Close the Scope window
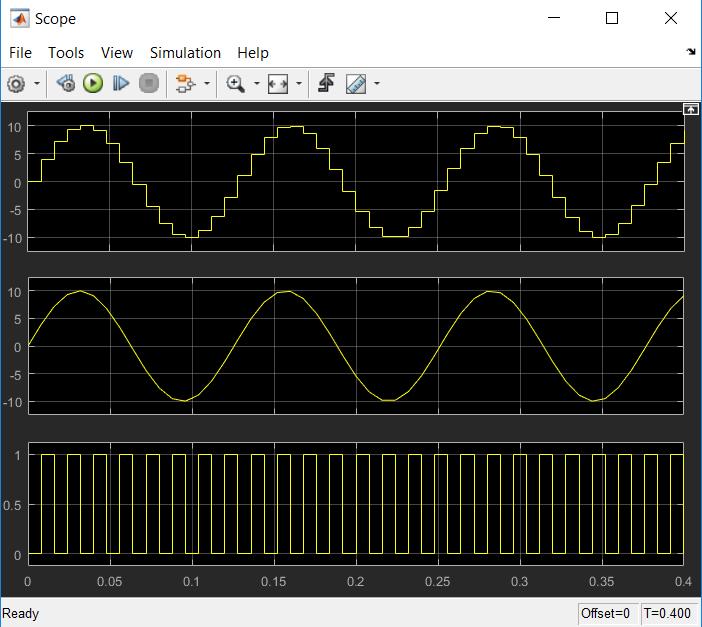 (671, 18)
